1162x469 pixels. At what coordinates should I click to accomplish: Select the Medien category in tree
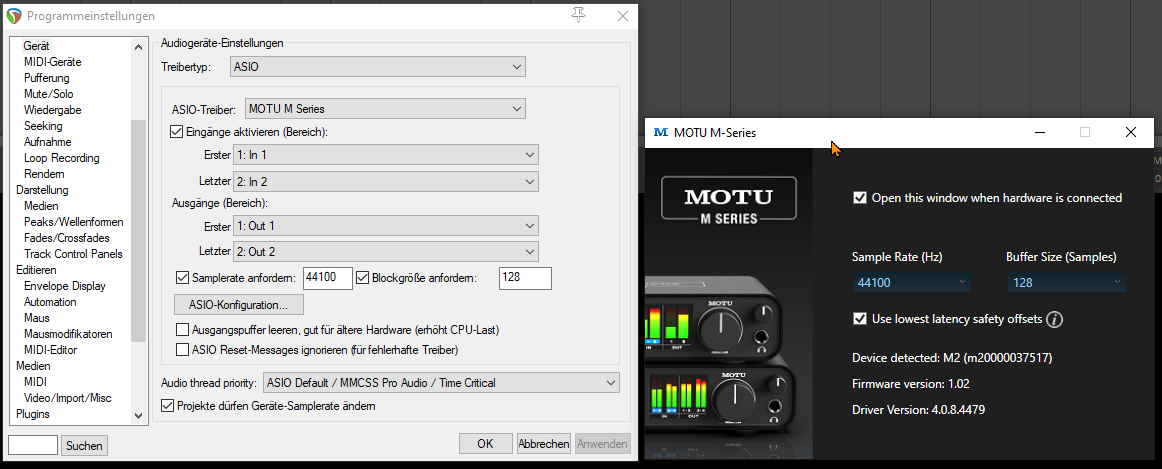(x=33, y=366)
